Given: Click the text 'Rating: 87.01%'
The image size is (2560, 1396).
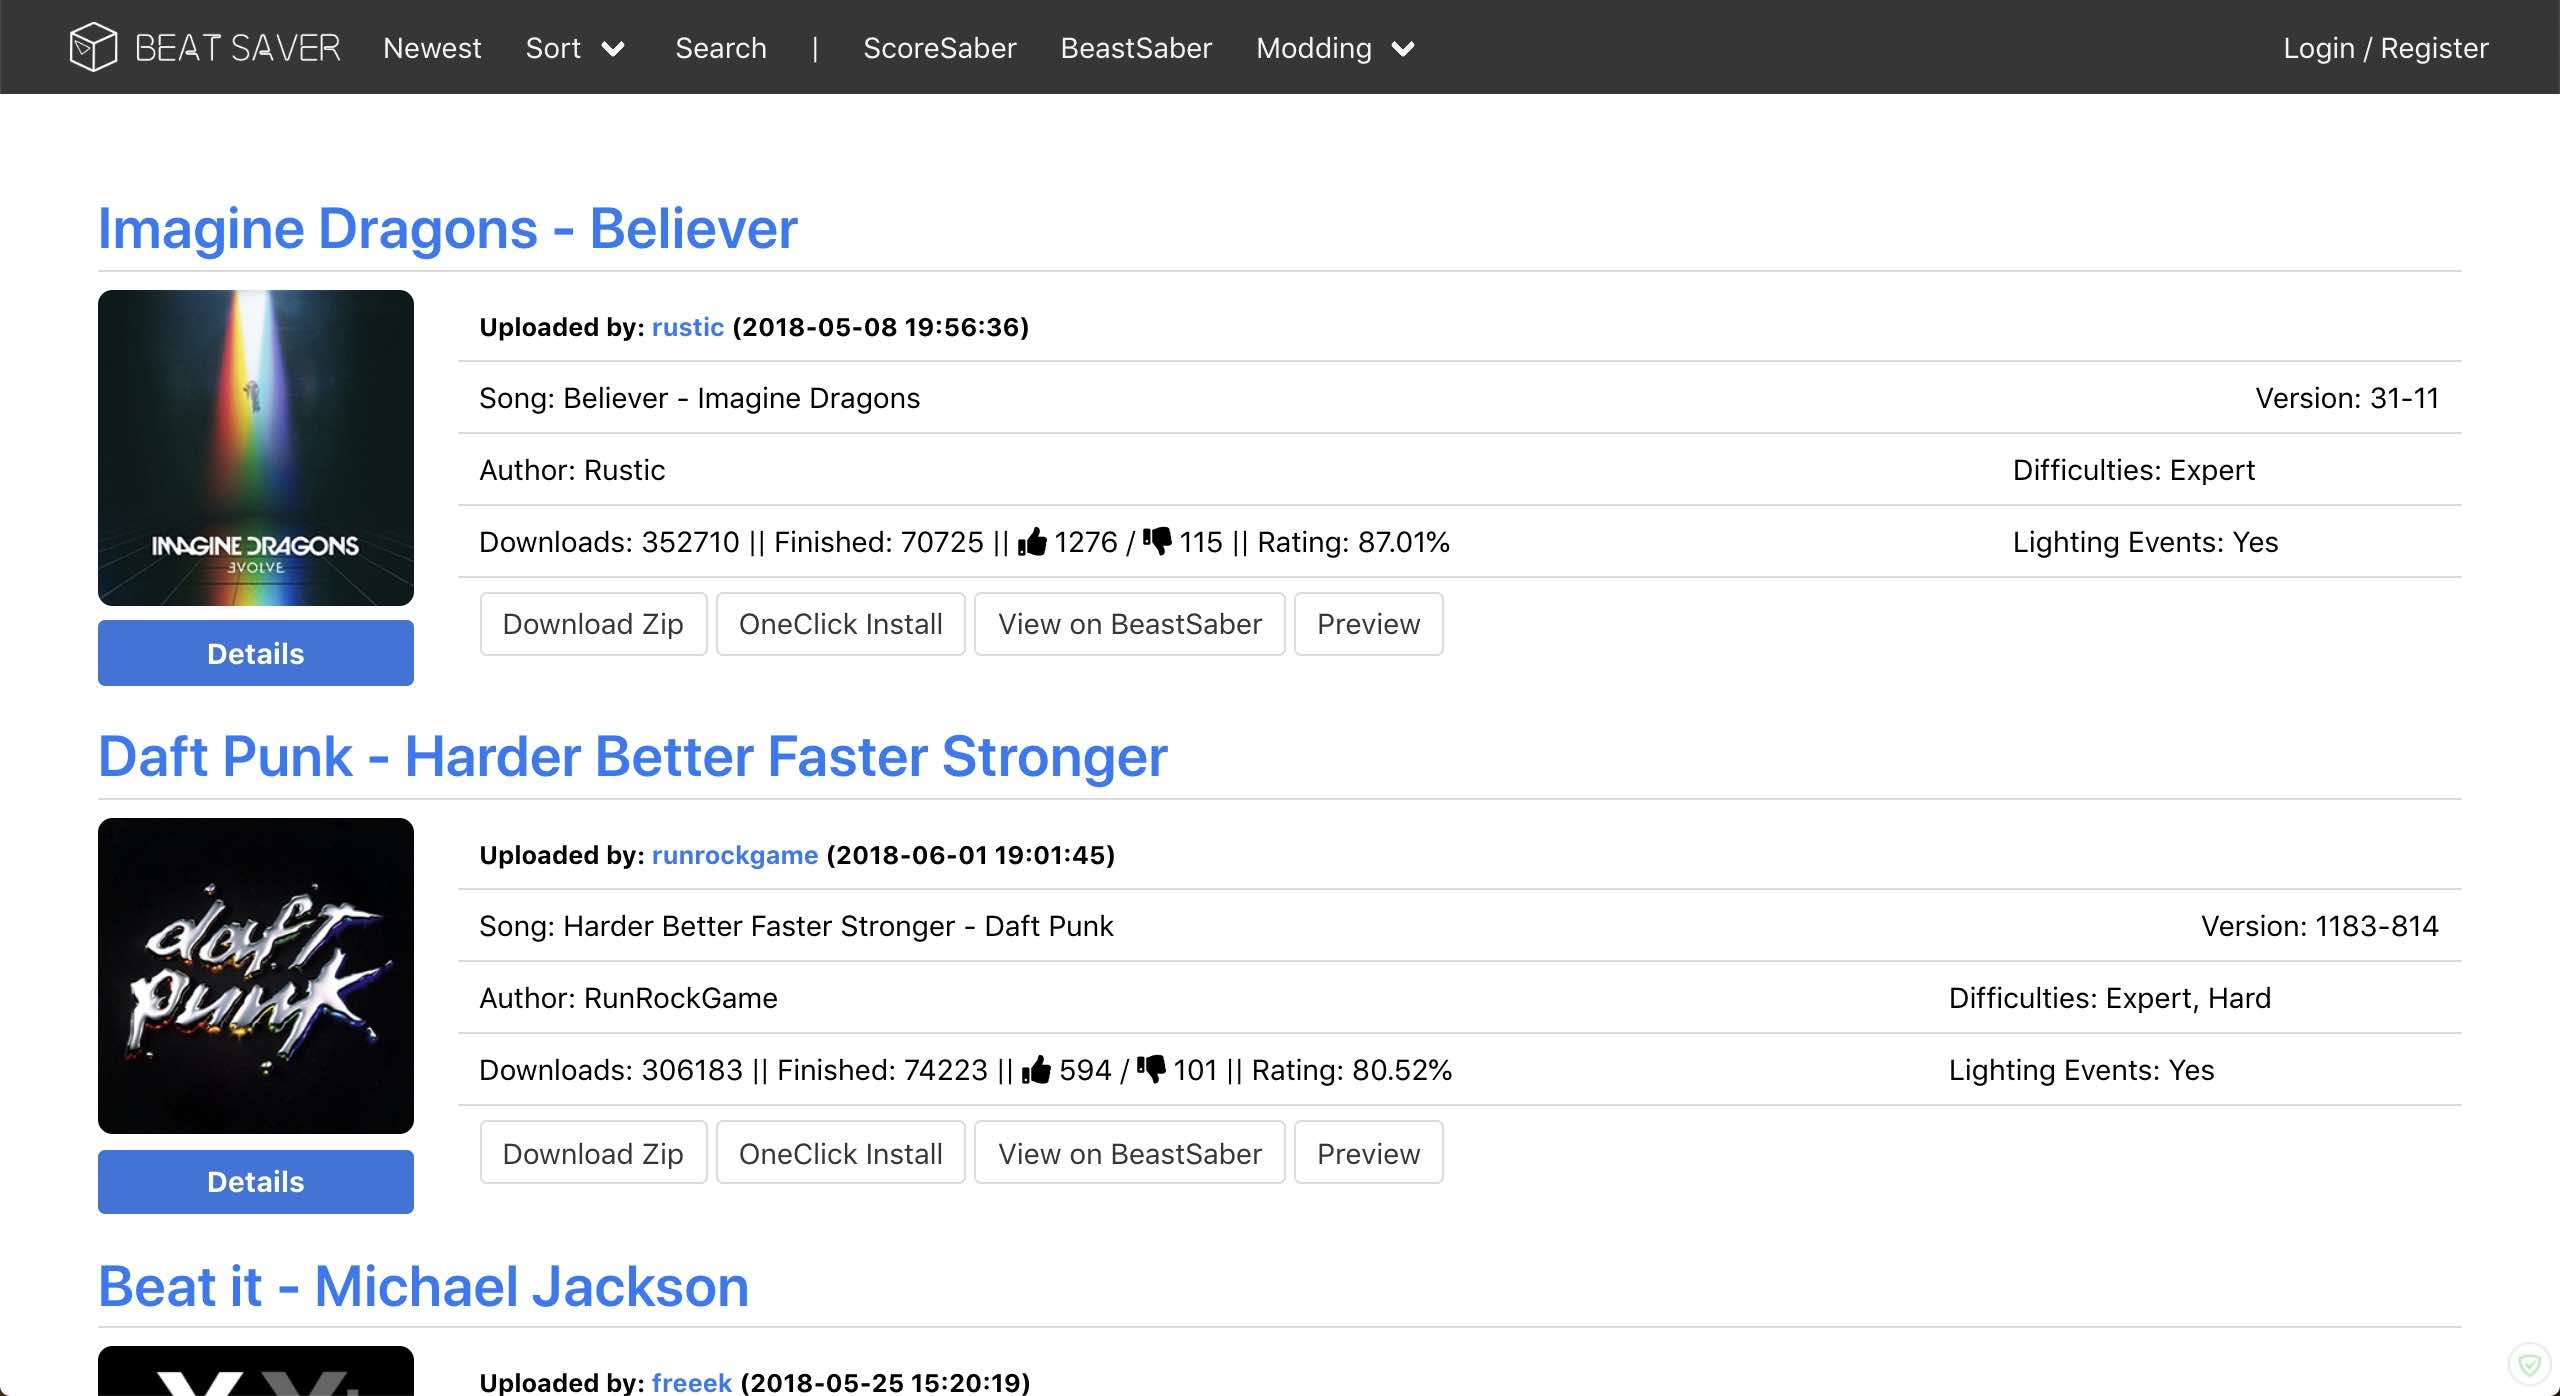Looking at the screenshot, I should [1353, 542].
